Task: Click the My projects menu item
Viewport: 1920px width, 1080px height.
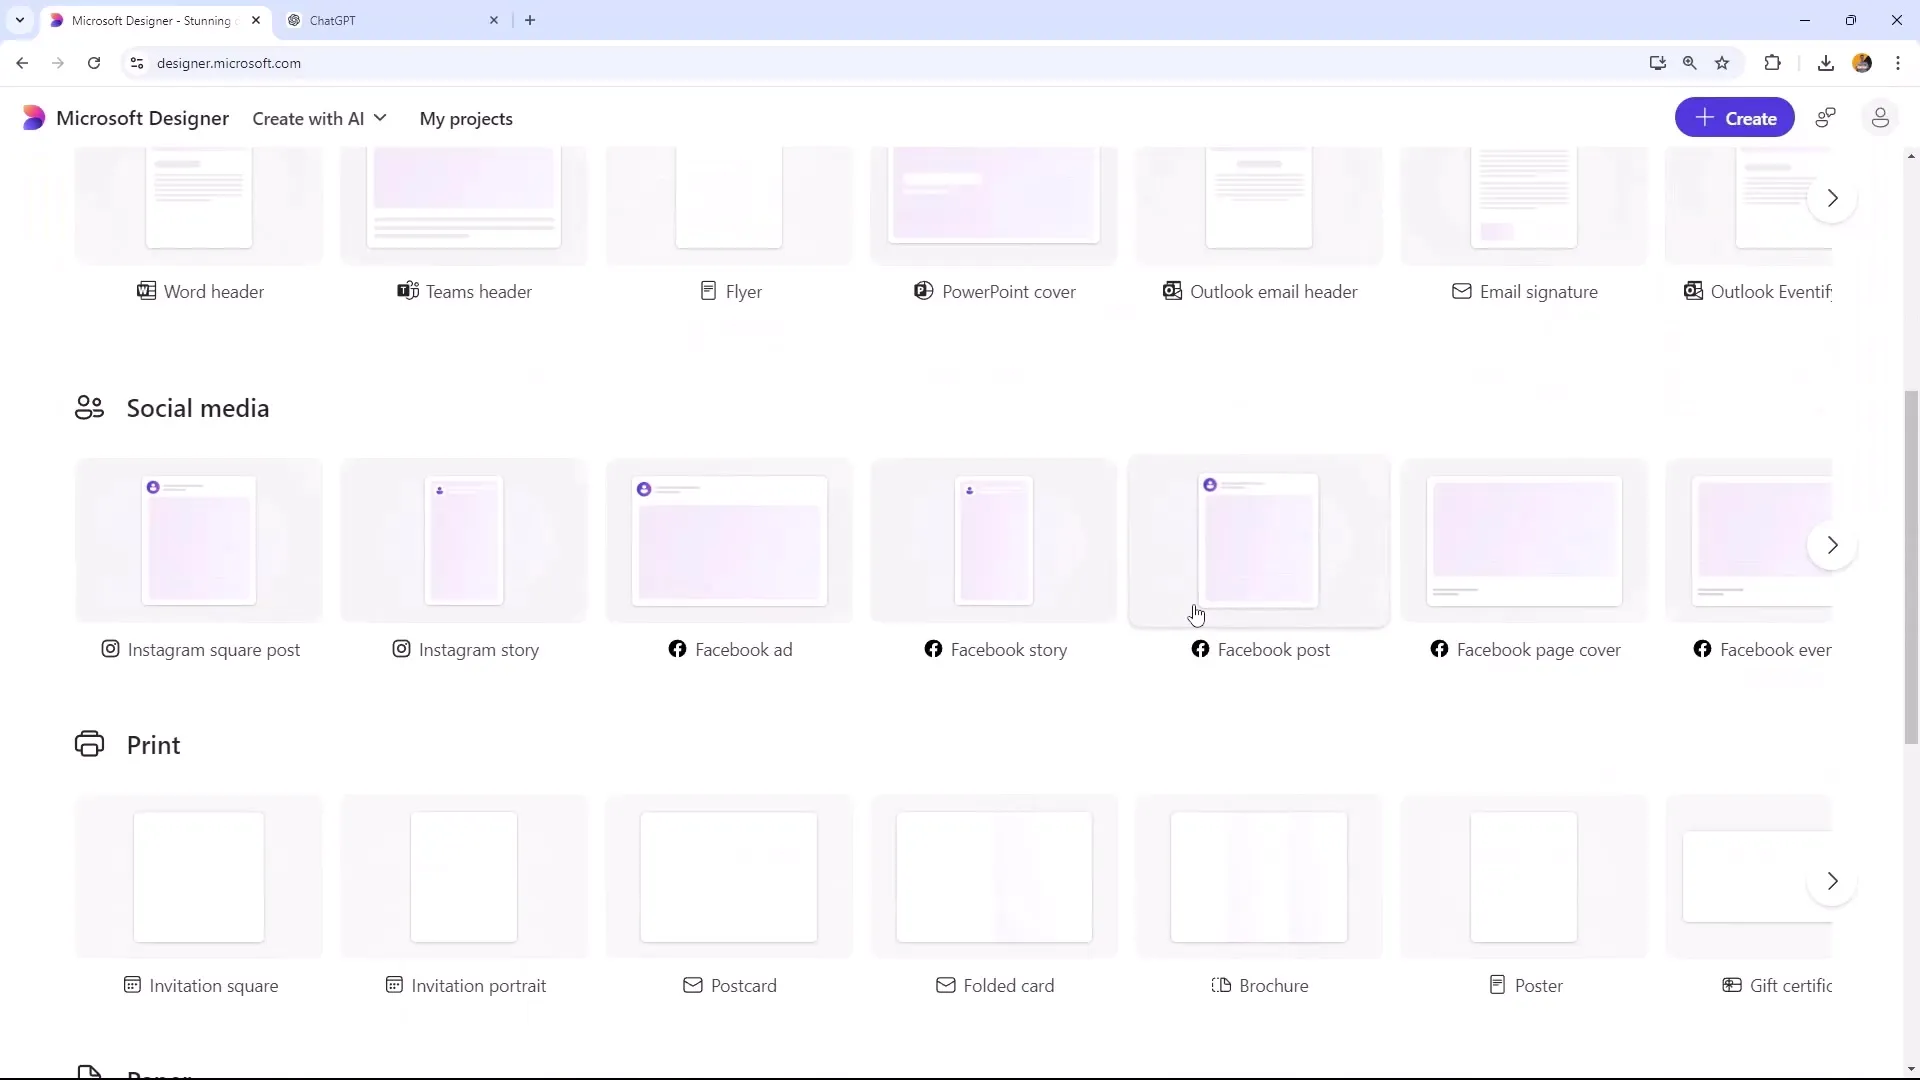Action: click(x=465, y=119)
